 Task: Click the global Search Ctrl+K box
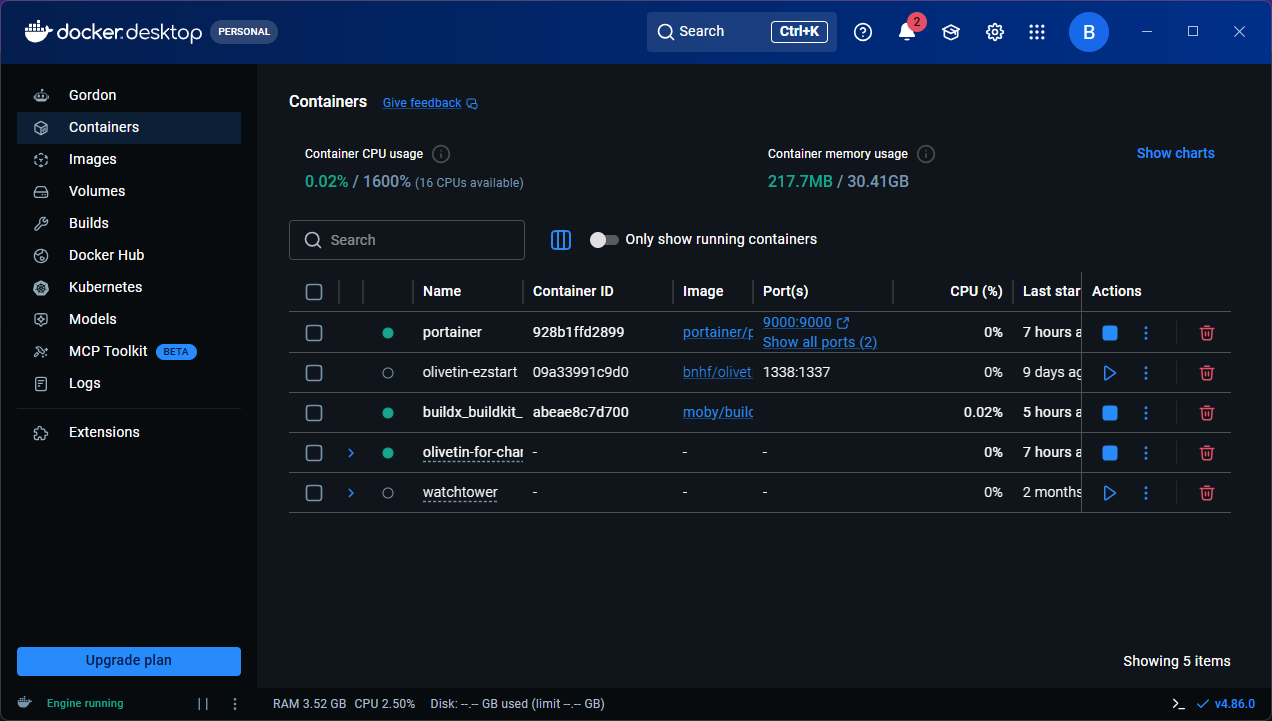click(742, 32)
